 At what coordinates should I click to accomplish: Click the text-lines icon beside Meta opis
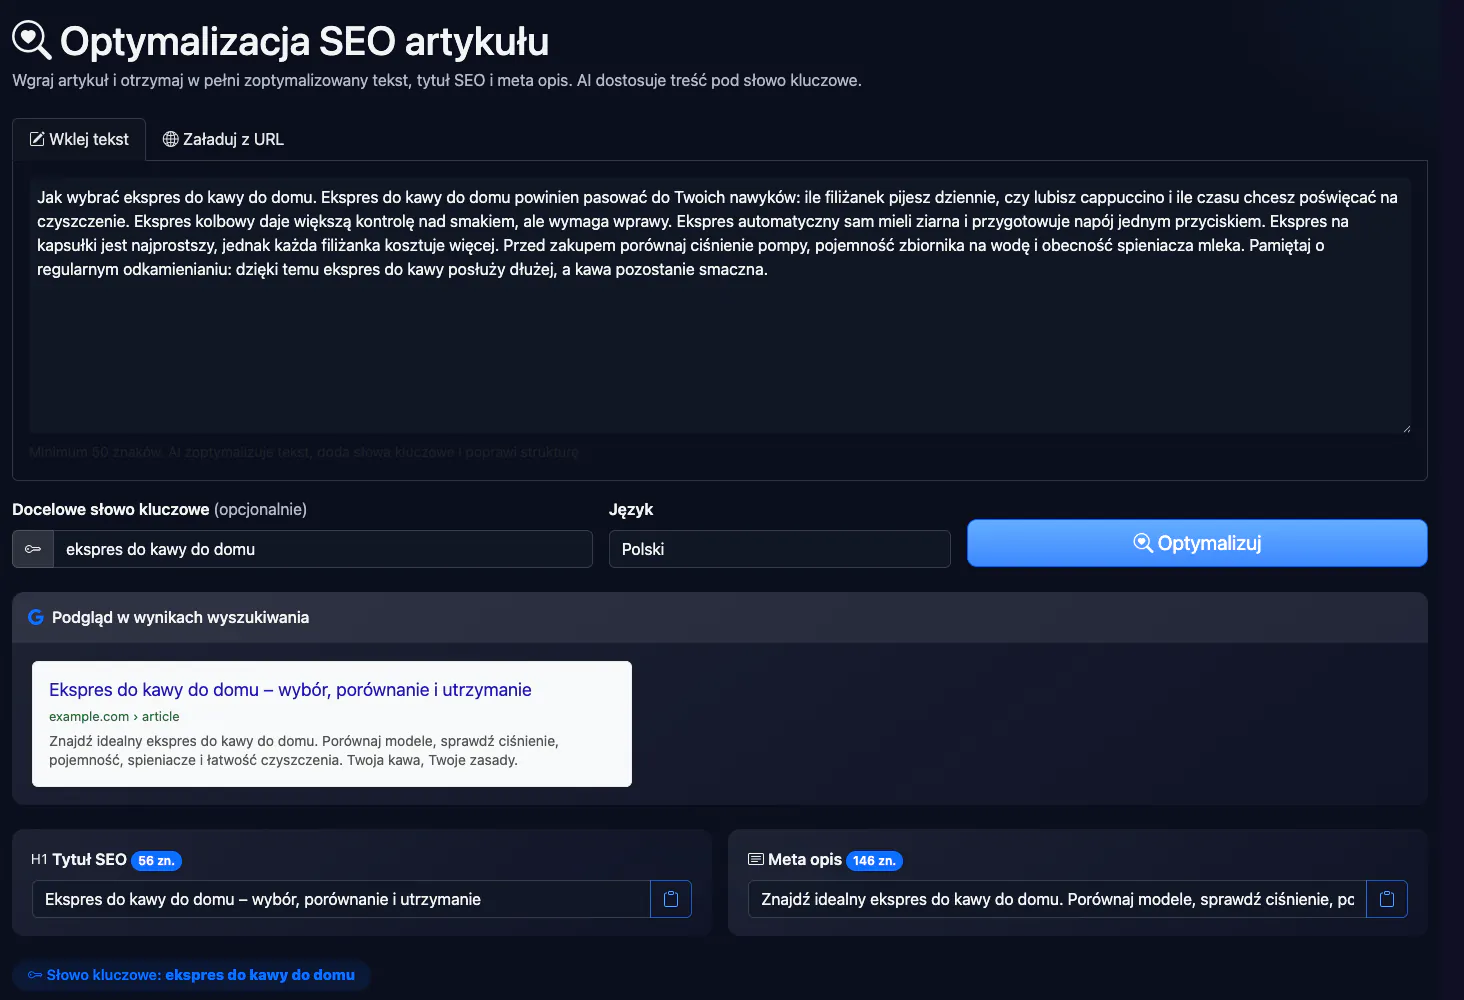(x=756, y=859)
